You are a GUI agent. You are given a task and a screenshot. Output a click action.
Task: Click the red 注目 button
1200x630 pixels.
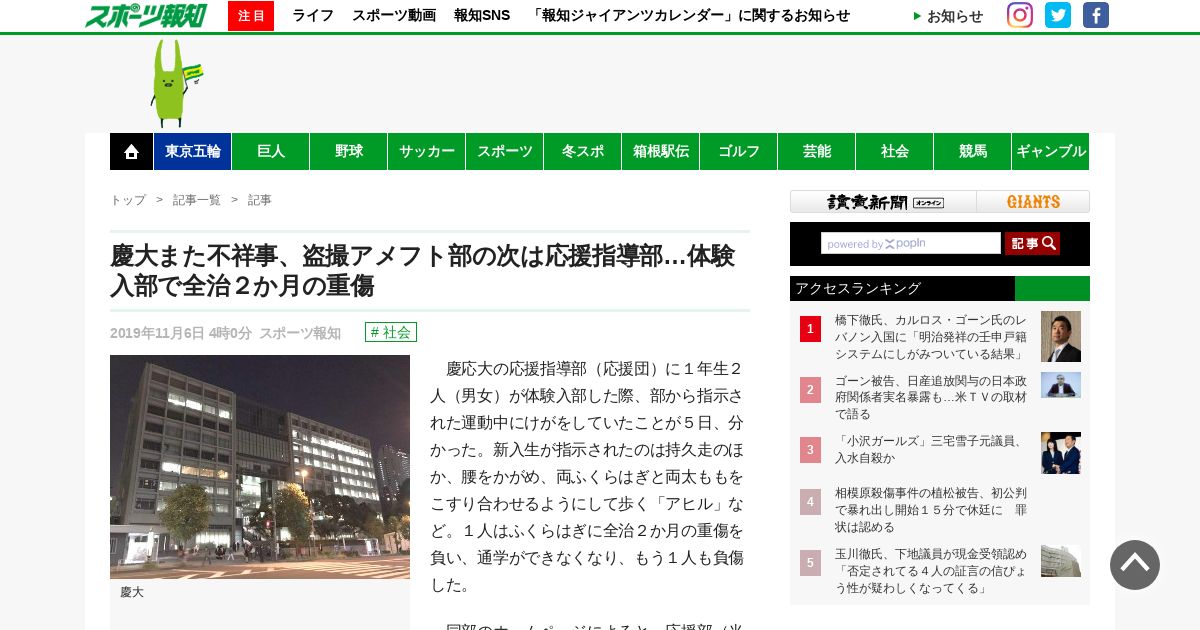coord(251,16)
